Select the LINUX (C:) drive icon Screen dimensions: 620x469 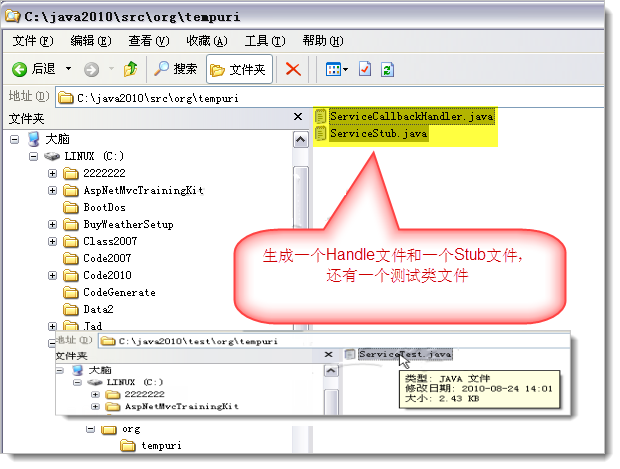click(52, 156)
